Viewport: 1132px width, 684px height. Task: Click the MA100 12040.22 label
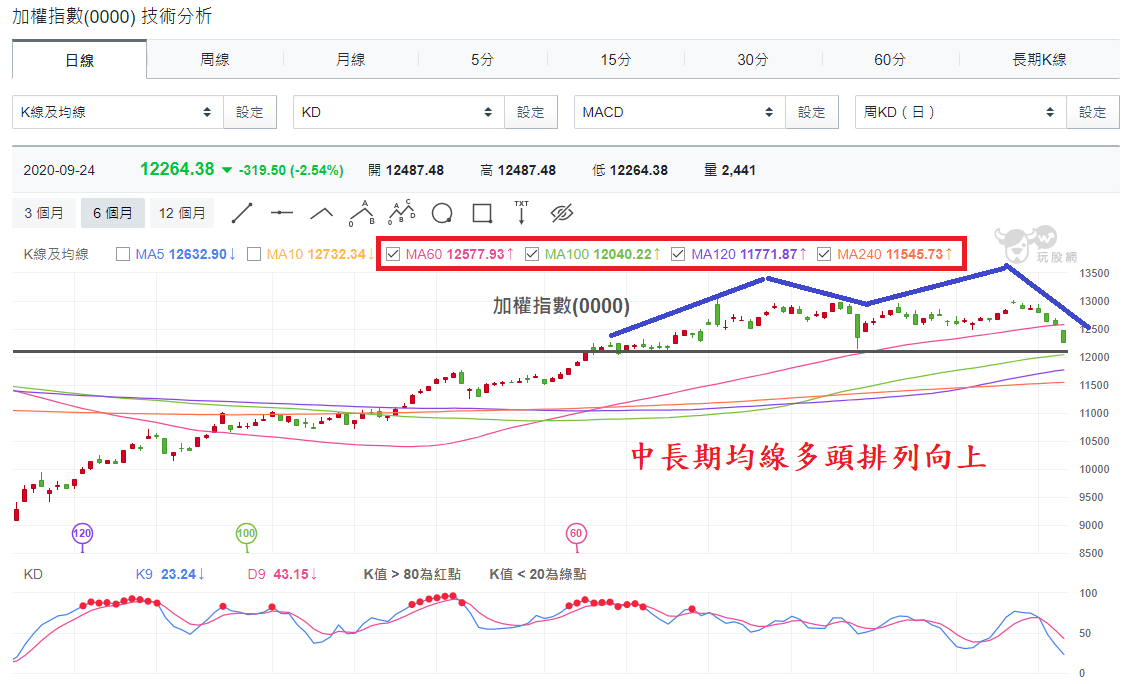click(602, 254)
